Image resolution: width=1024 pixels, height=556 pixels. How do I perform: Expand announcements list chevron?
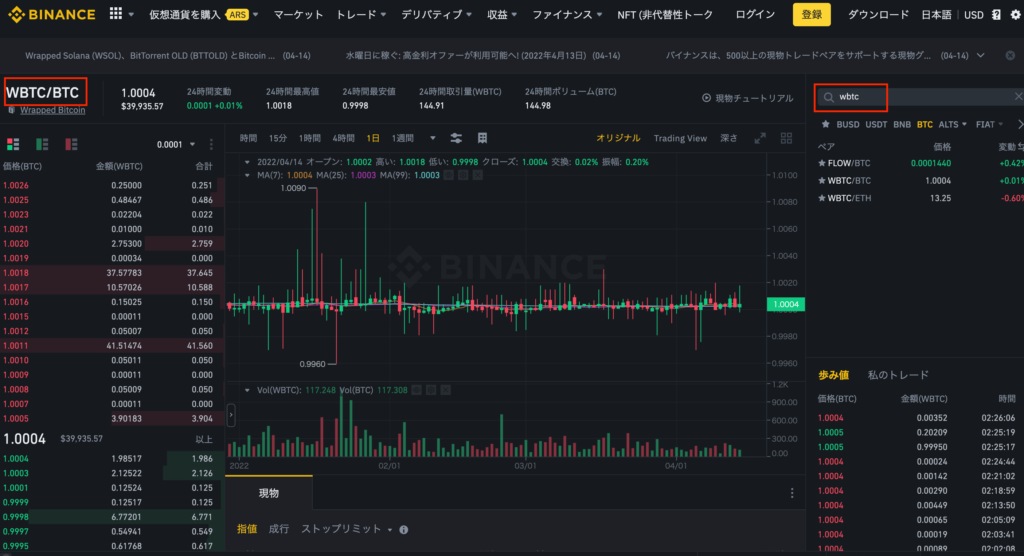click(x=980, y=56)
